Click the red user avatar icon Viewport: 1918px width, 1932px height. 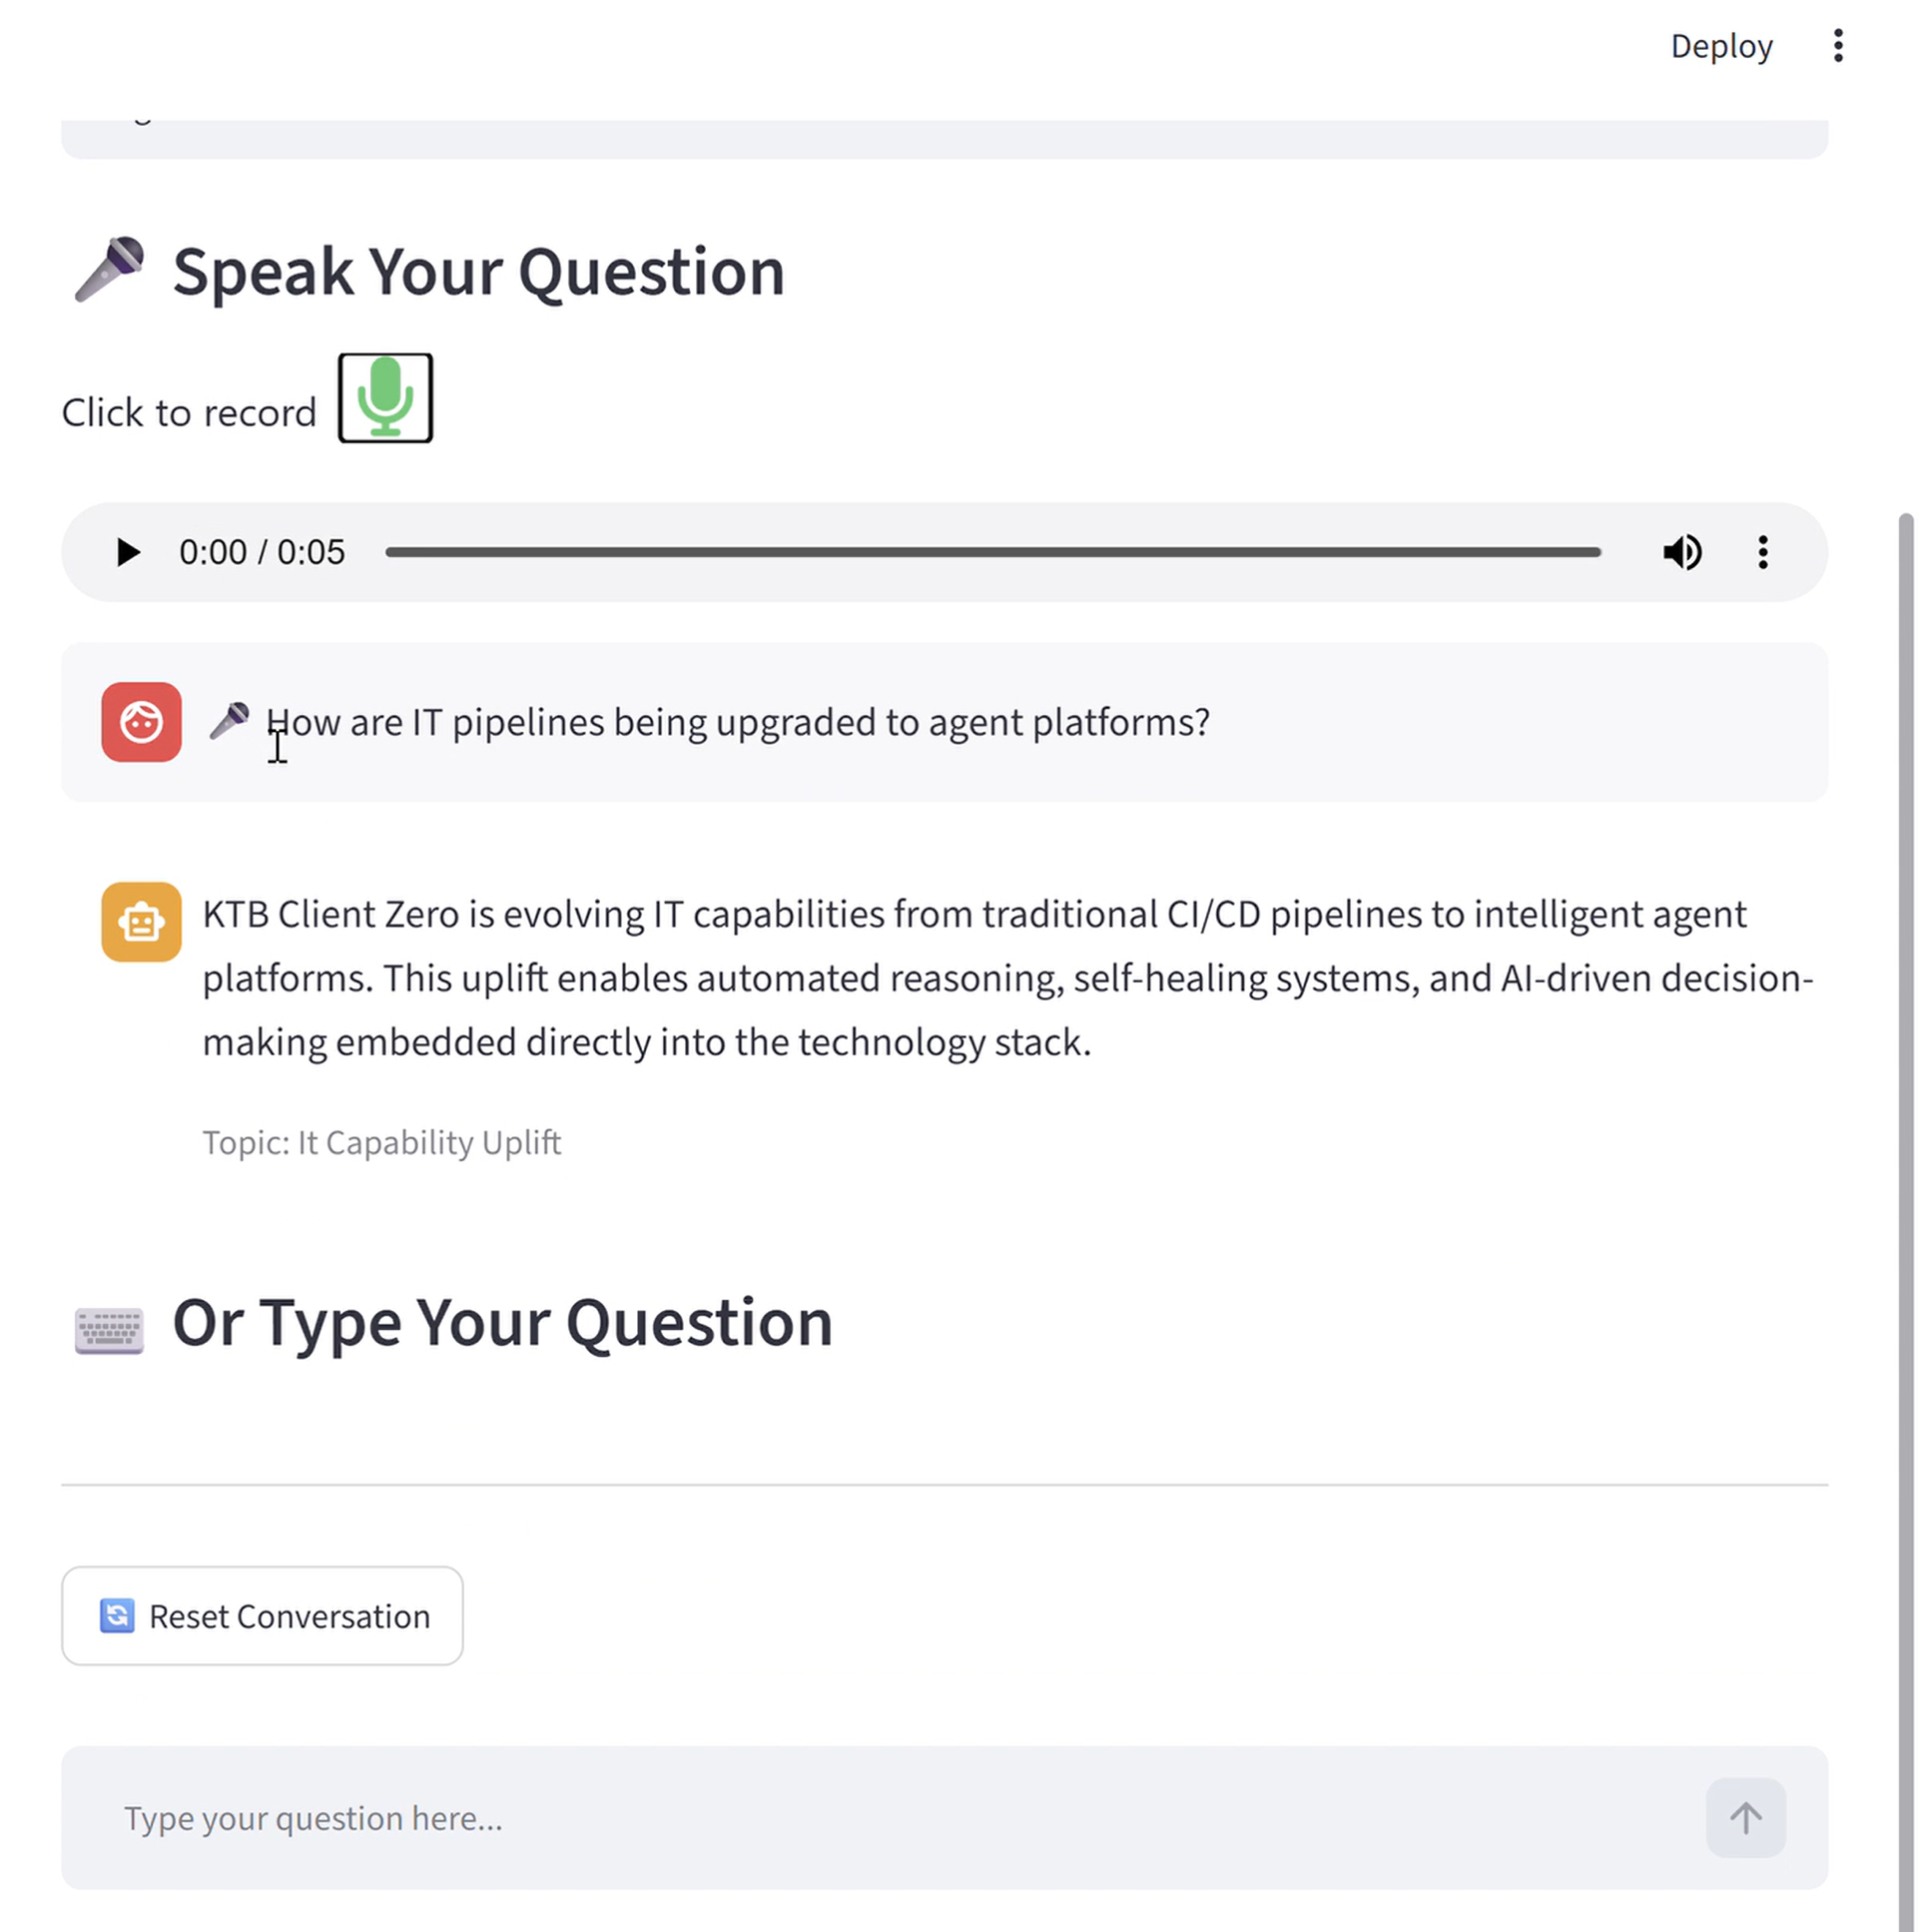click(x=141, y=722)
